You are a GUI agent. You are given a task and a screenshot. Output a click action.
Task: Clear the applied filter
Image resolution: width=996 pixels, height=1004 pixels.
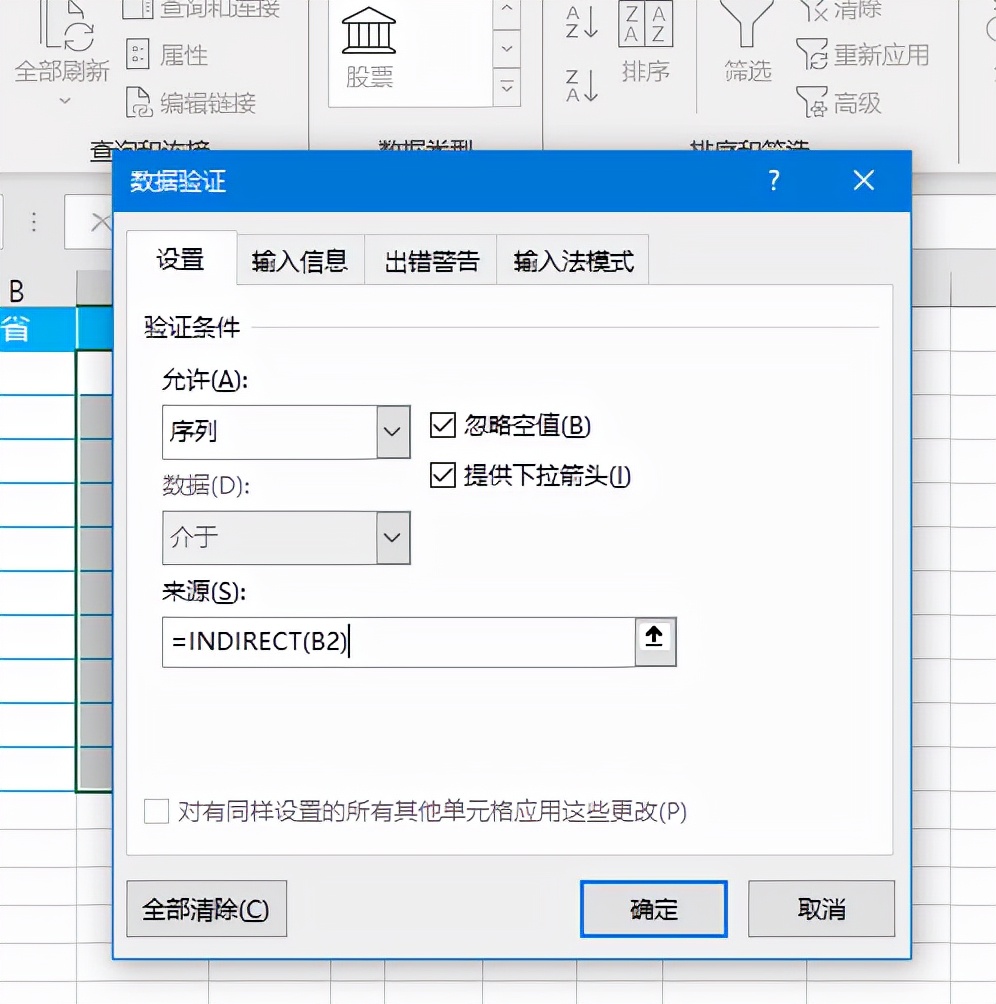tap(840, 10)
